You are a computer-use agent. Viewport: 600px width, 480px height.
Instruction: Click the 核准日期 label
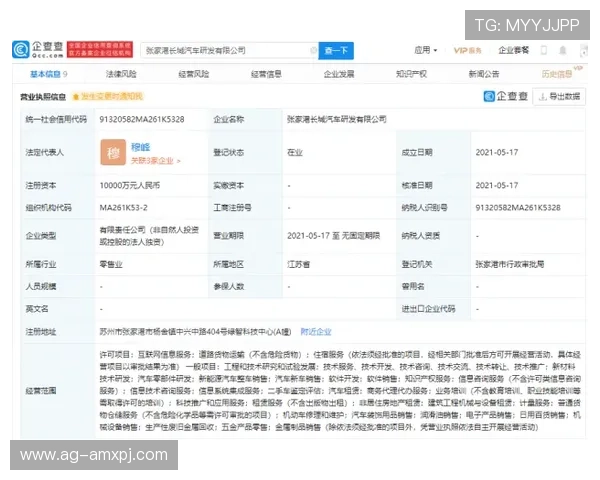[417, 186]
